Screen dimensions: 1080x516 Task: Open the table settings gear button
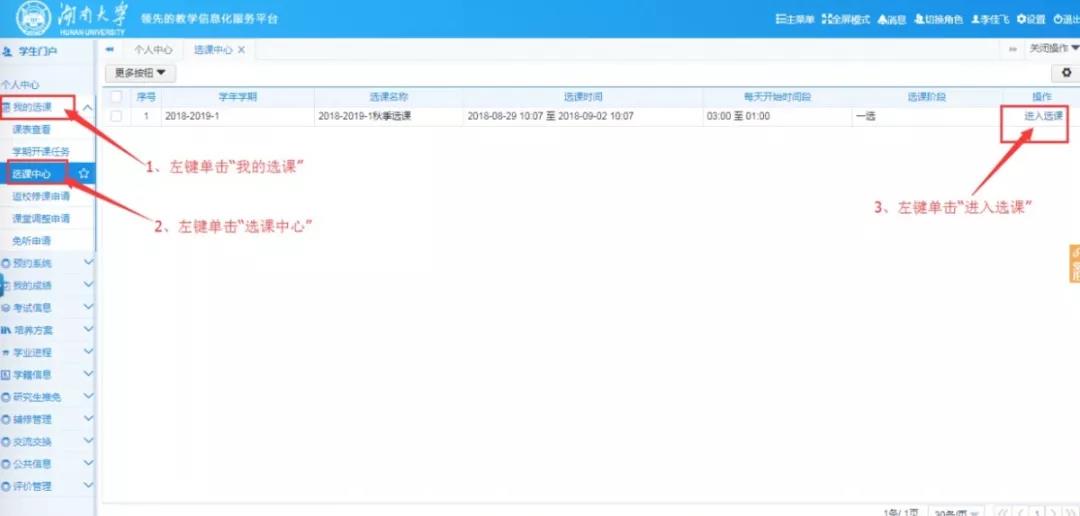click(1067, 73)
